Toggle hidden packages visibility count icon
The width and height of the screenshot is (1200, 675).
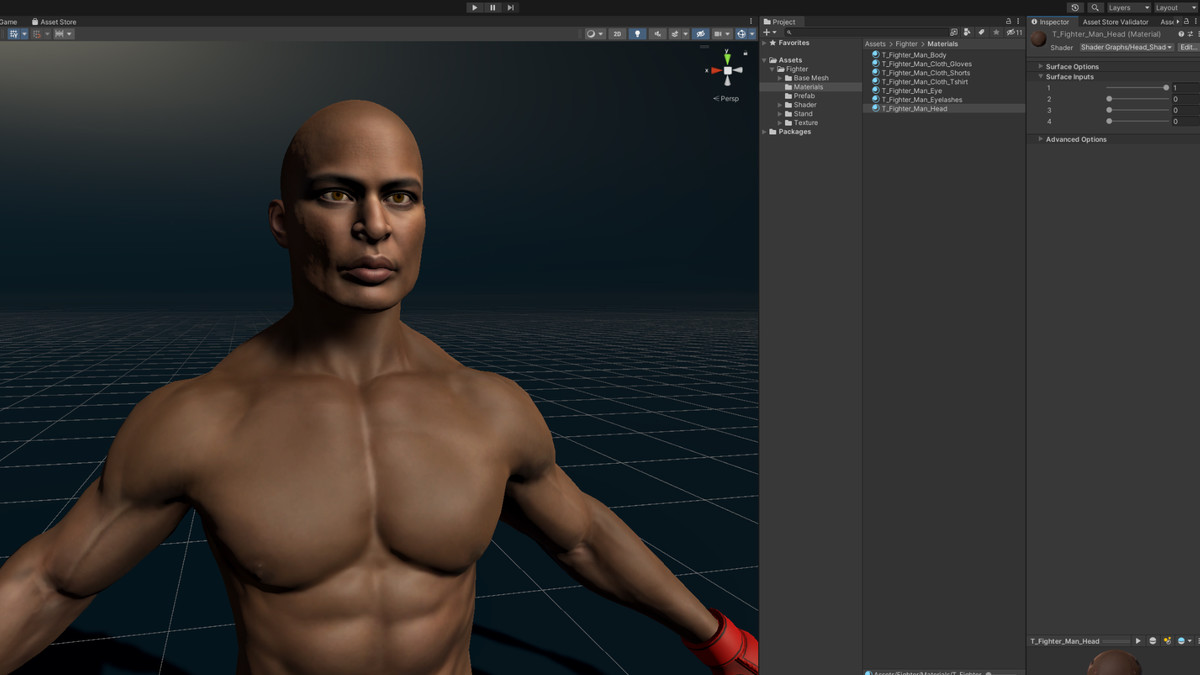[1014, 33]
